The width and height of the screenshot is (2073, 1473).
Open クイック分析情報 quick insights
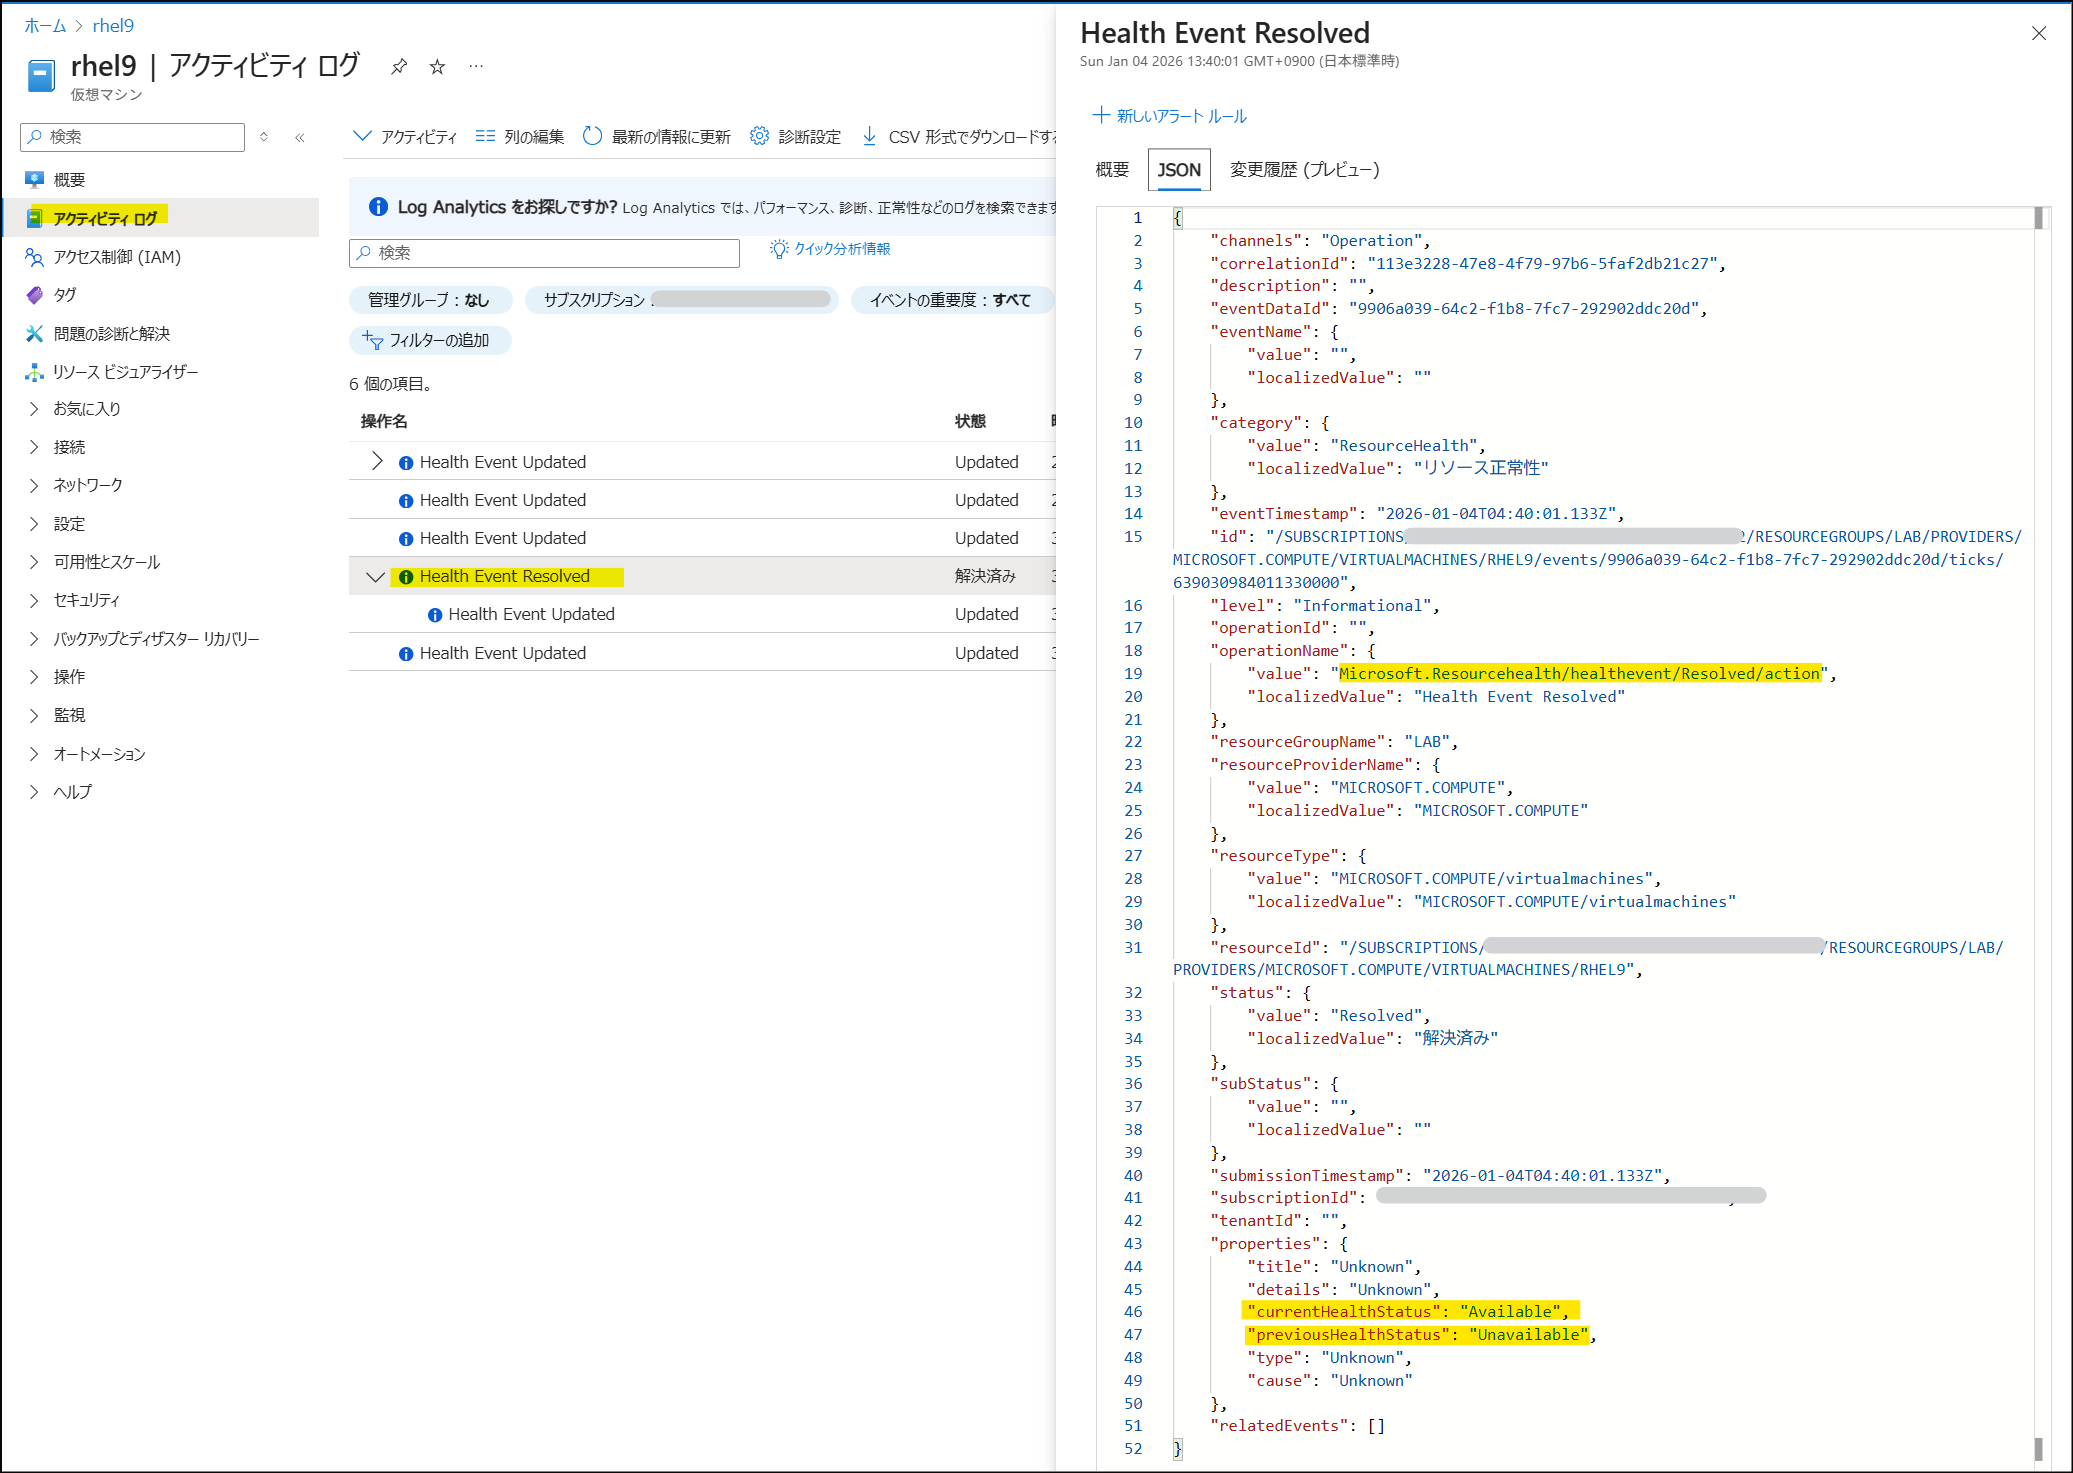coord(830,249)
